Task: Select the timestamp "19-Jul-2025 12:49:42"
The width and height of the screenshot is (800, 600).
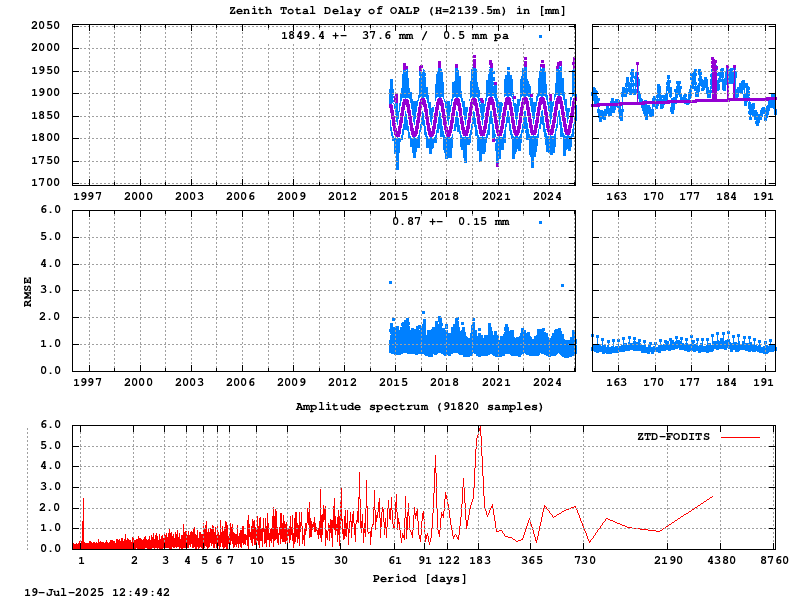Action: [97, 592]
